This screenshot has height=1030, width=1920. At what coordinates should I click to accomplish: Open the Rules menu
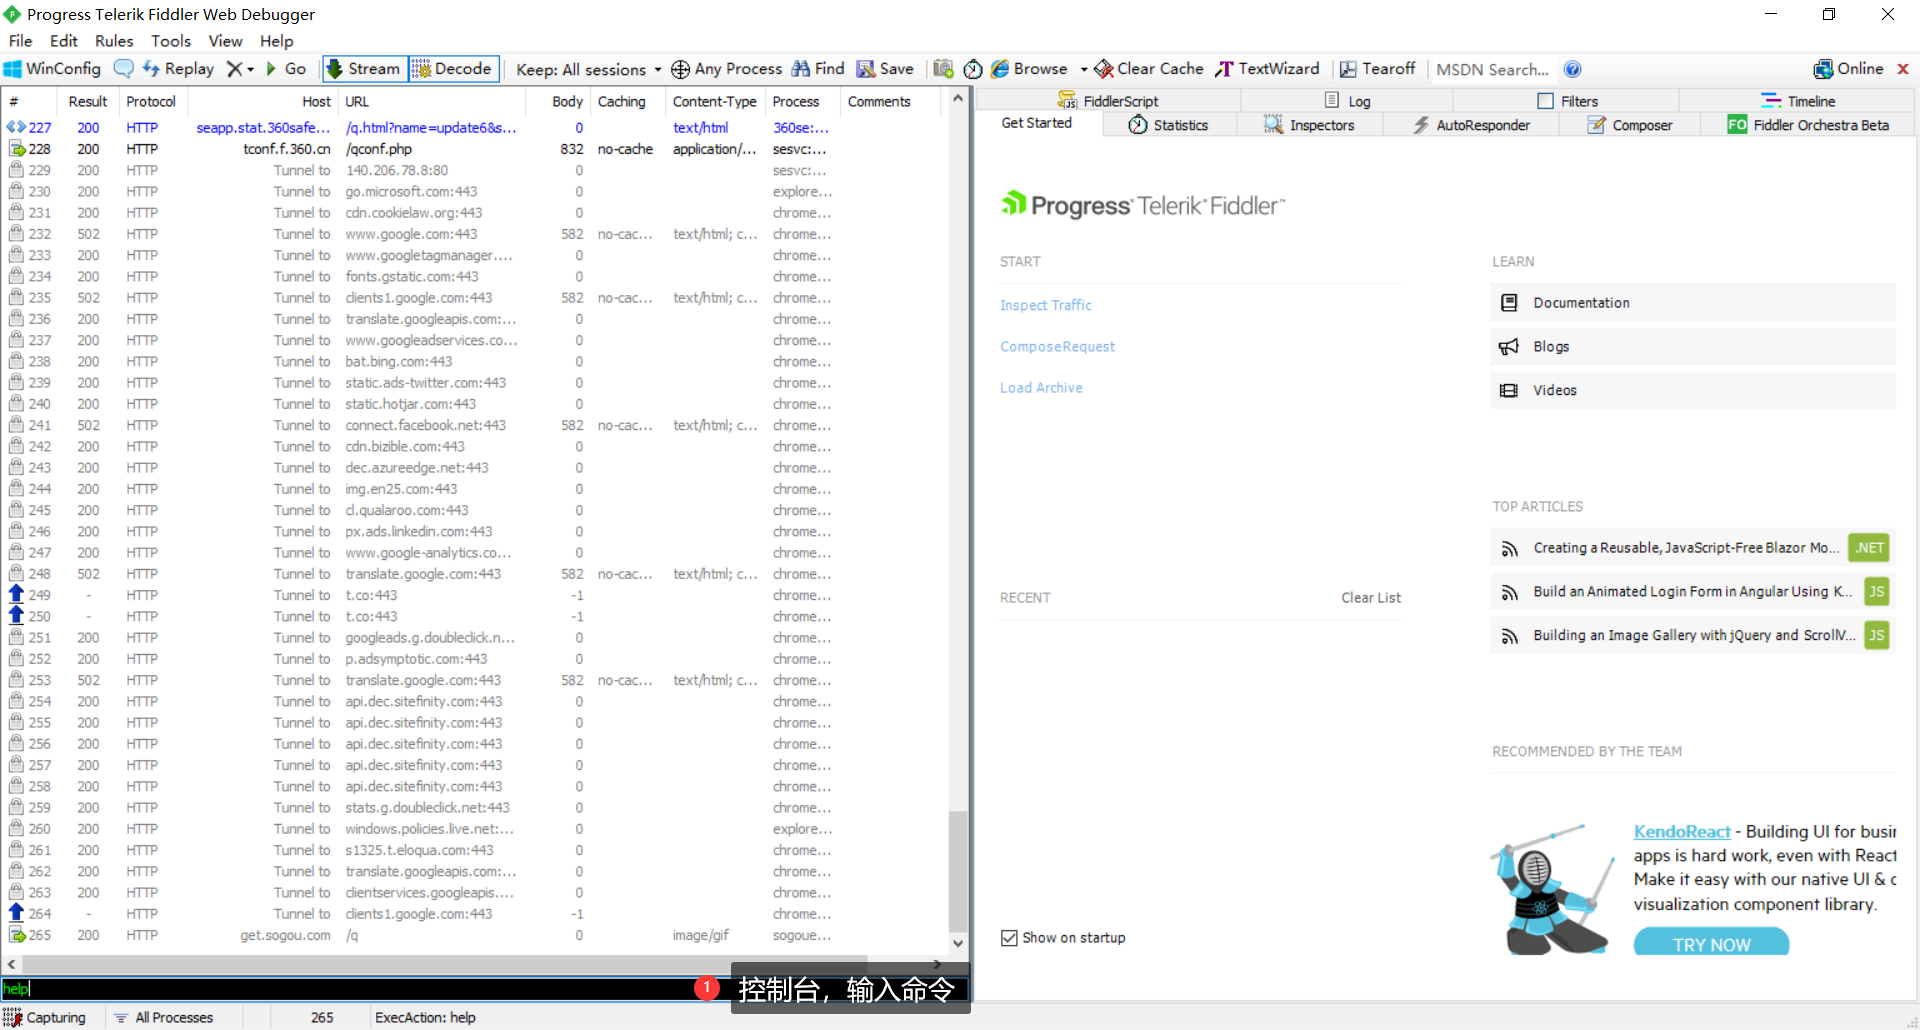click(114, 41)
